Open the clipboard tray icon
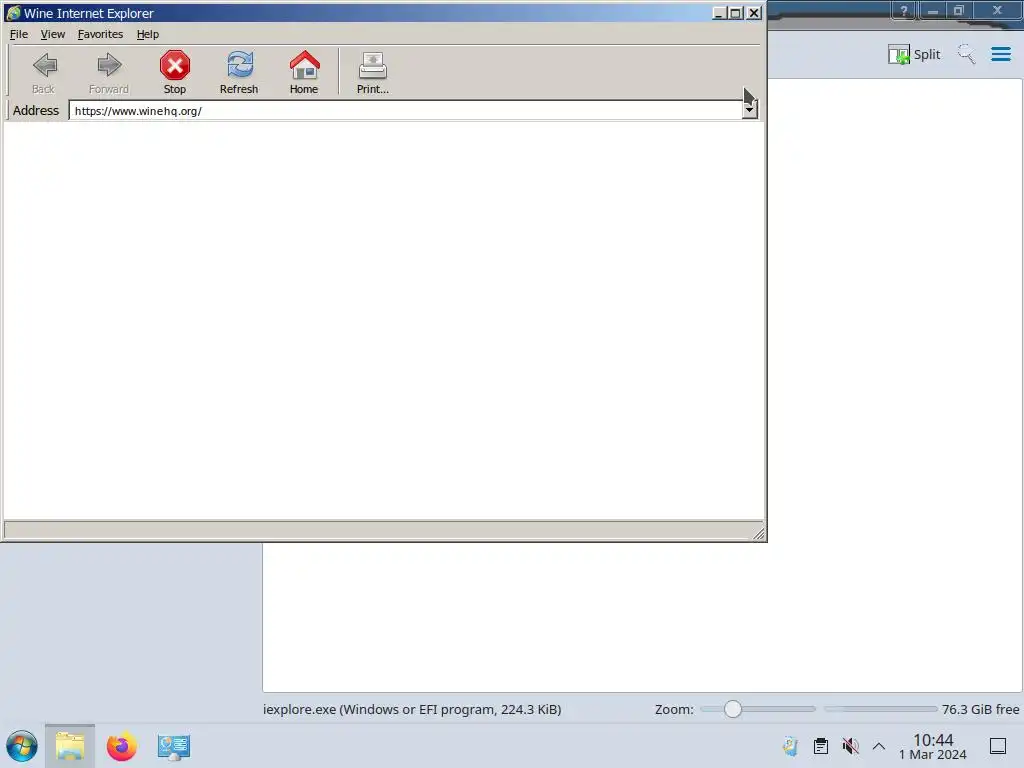 coord(821,746)
